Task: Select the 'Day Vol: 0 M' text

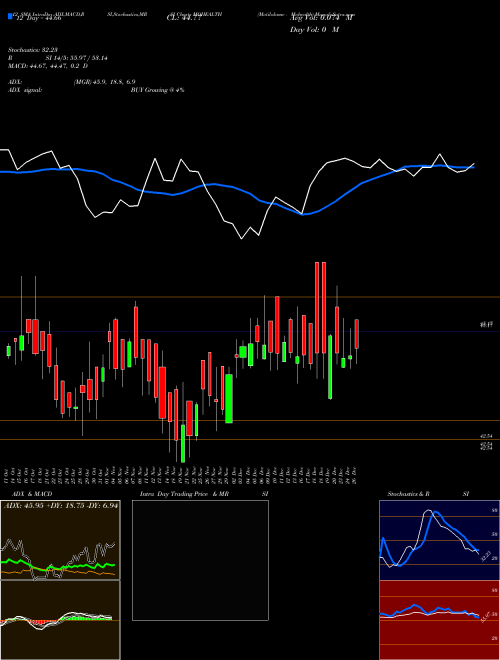Action: (x=314, y=30)
